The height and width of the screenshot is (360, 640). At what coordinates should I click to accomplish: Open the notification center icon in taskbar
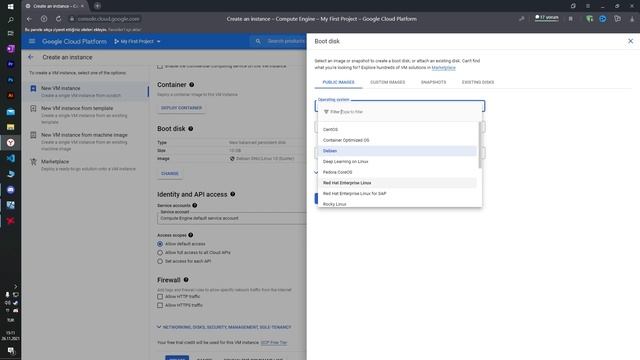[x=11, y=351]
